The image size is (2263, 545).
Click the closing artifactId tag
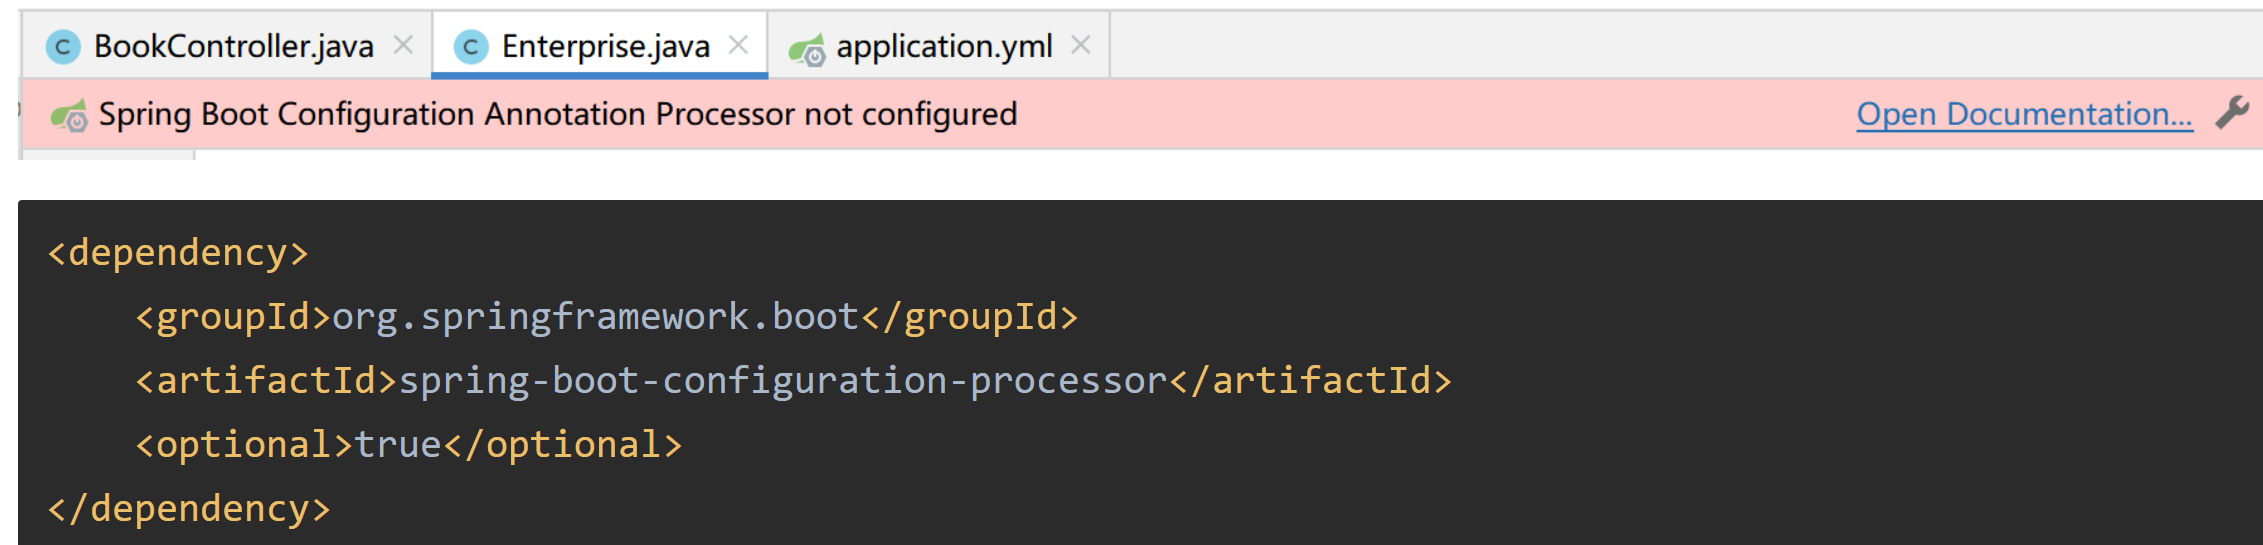point(1310,382)
